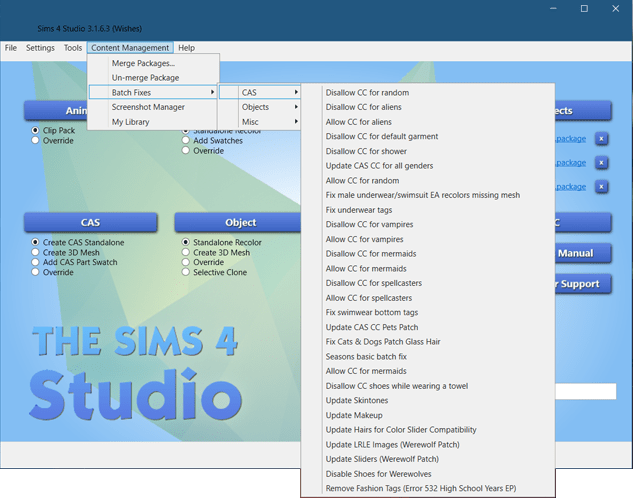Run Fix swimwear bottom tags

point(428,312)
